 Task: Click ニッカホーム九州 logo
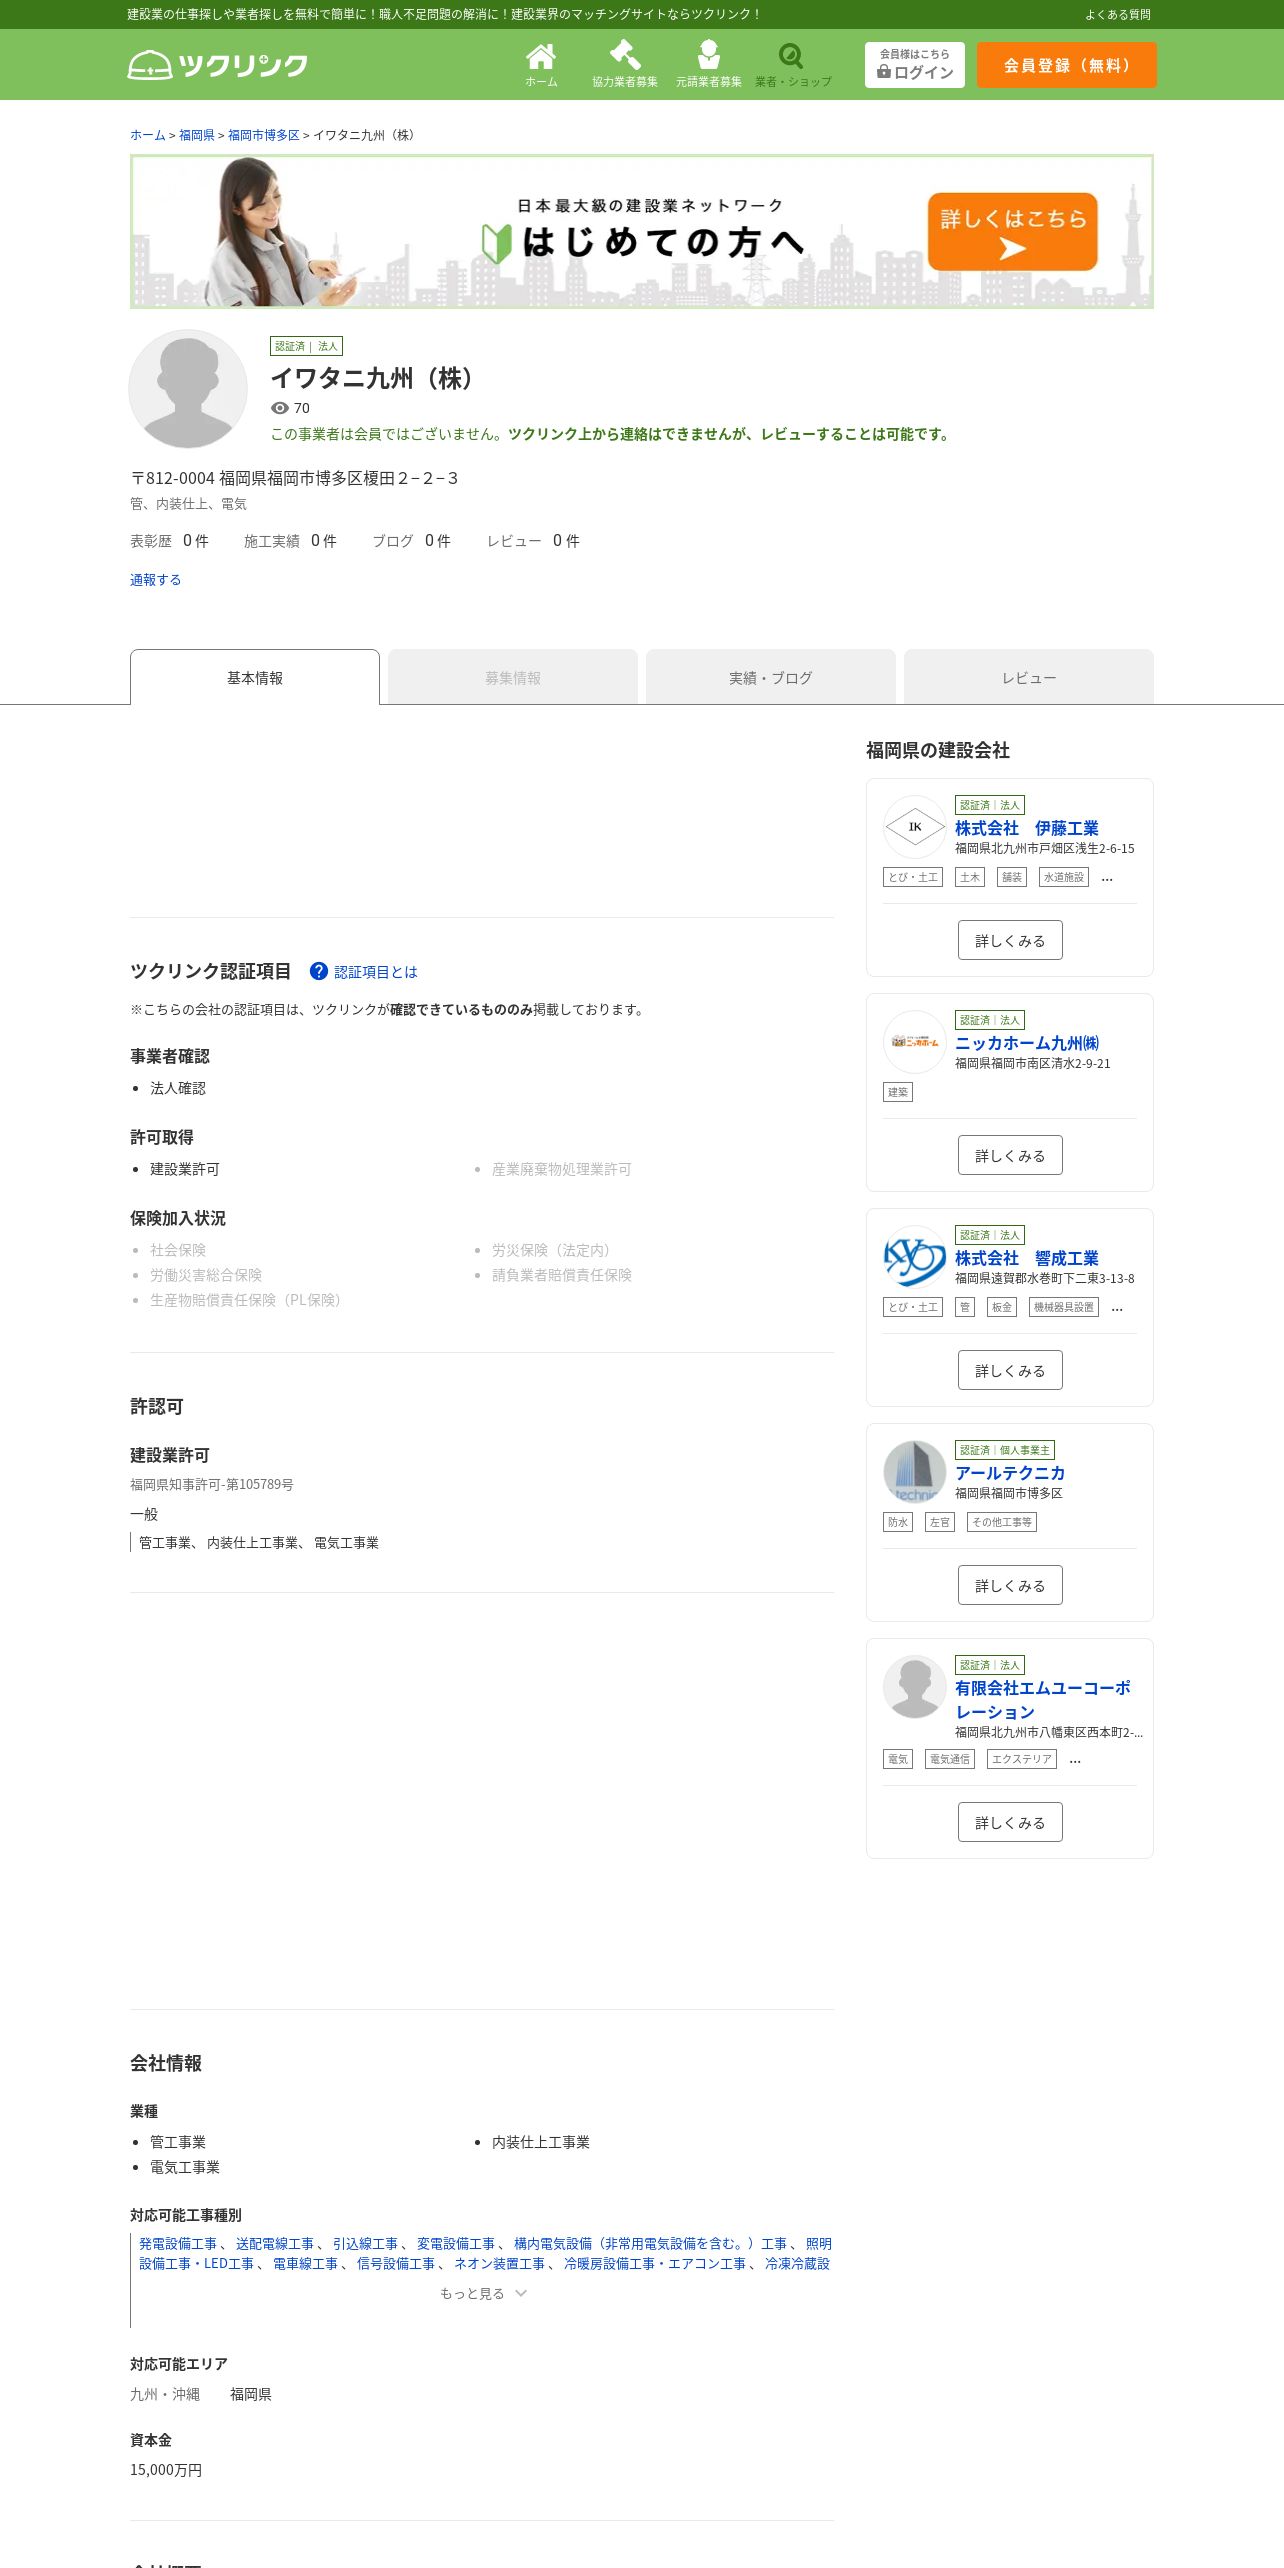[915, 1042]
